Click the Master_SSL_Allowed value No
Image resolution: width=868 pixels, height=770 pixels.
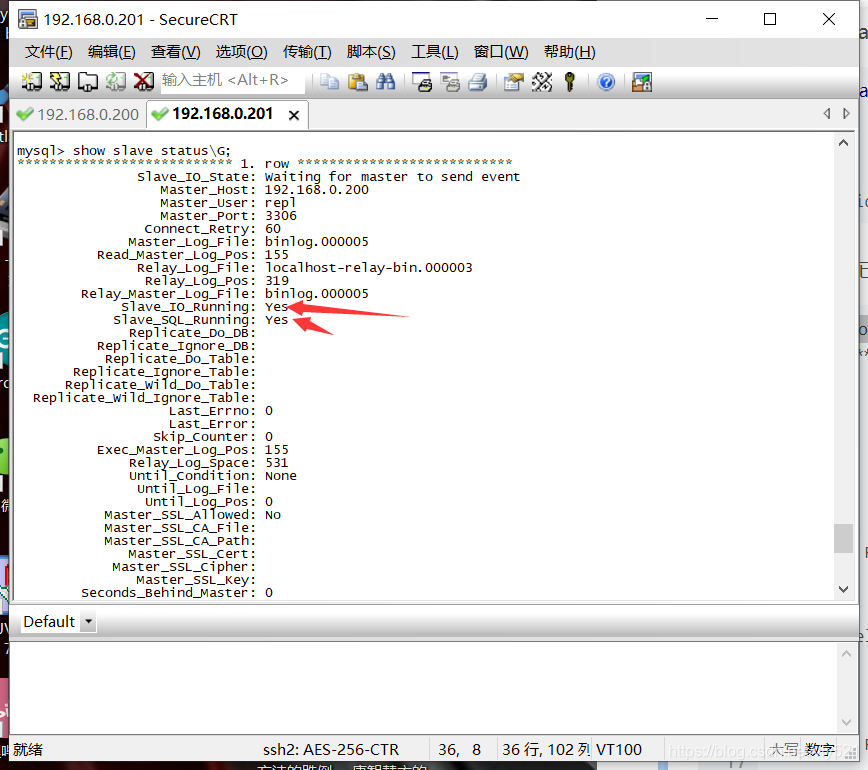(x=273, y=515)
